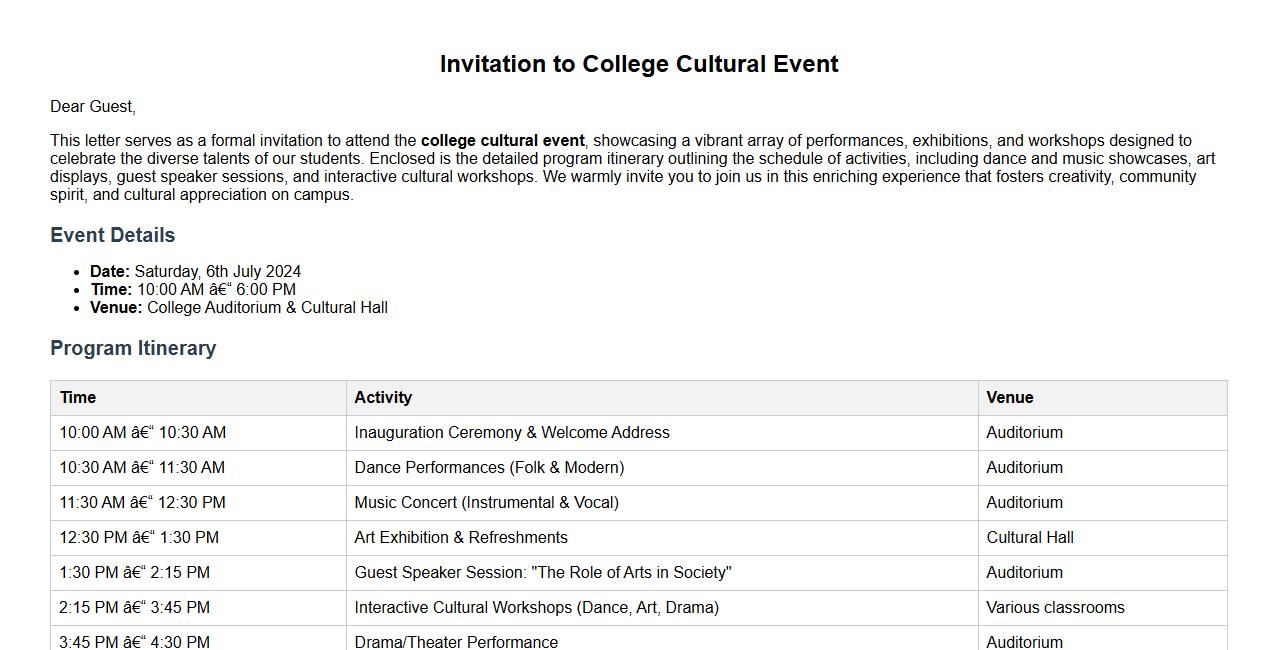Select the 'Various classrooms' venue cell
This screenshot has height=650, width=1278.
(x=1055, y=608)
